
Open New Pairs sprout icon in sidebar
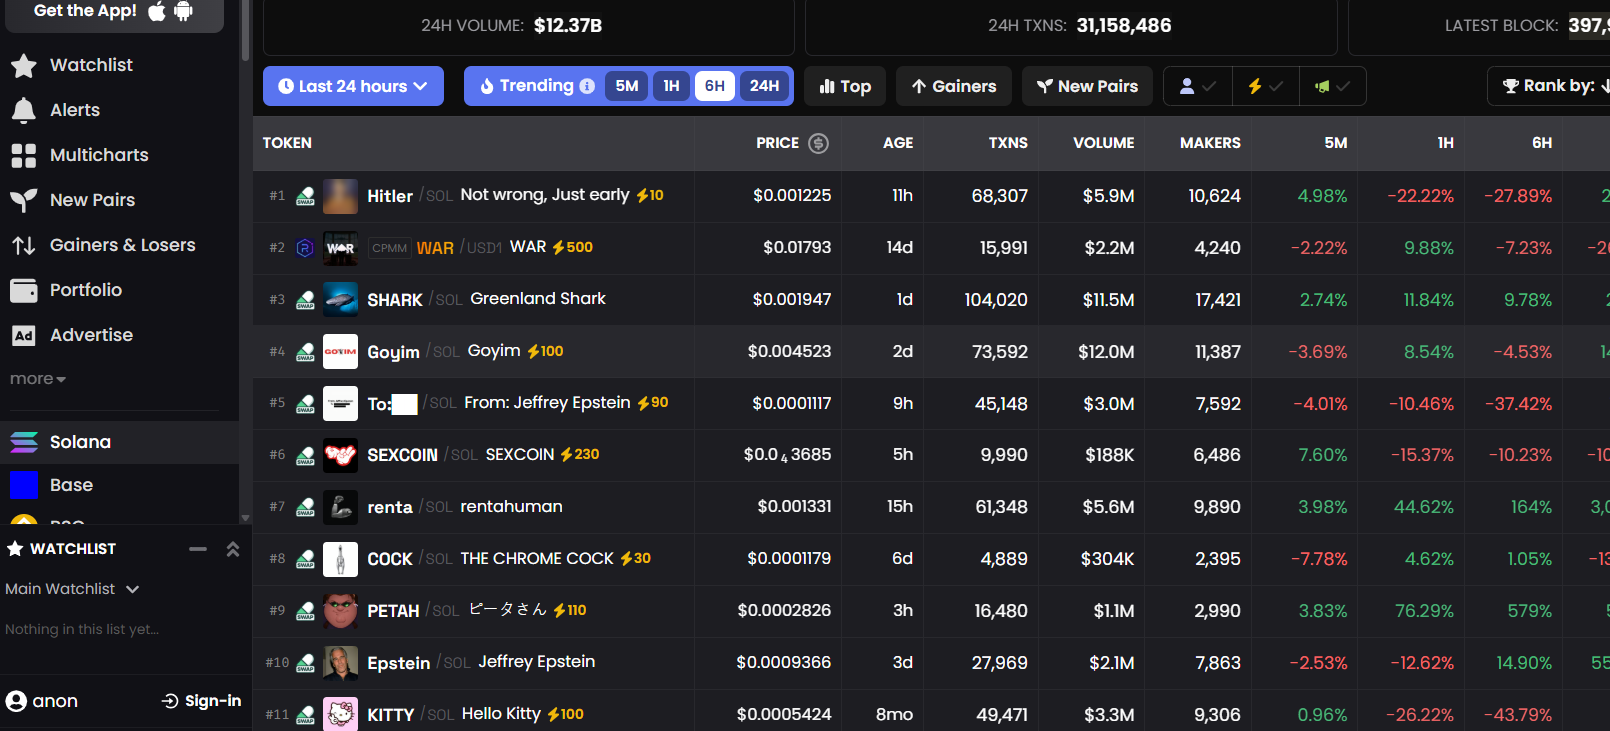pos(24,200)
